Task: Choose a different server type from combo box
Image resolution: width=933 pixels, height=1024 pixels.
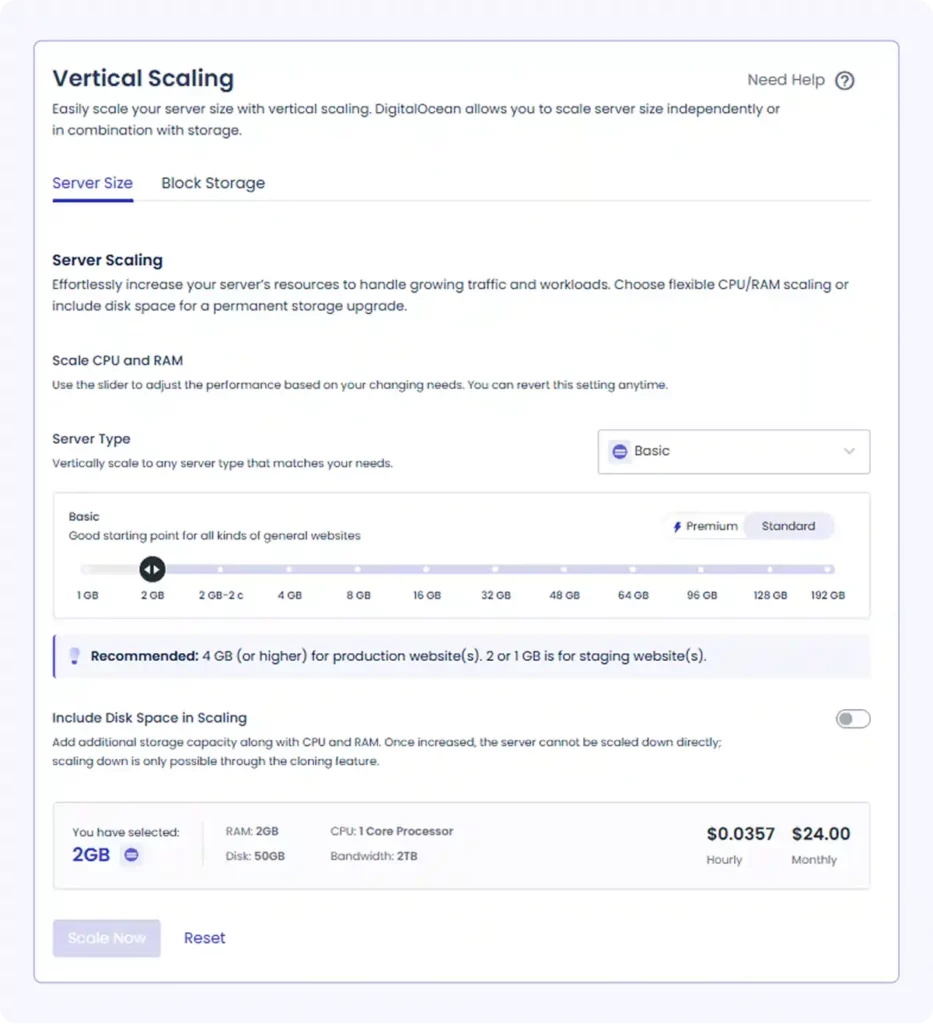Action: pos(733,451)
